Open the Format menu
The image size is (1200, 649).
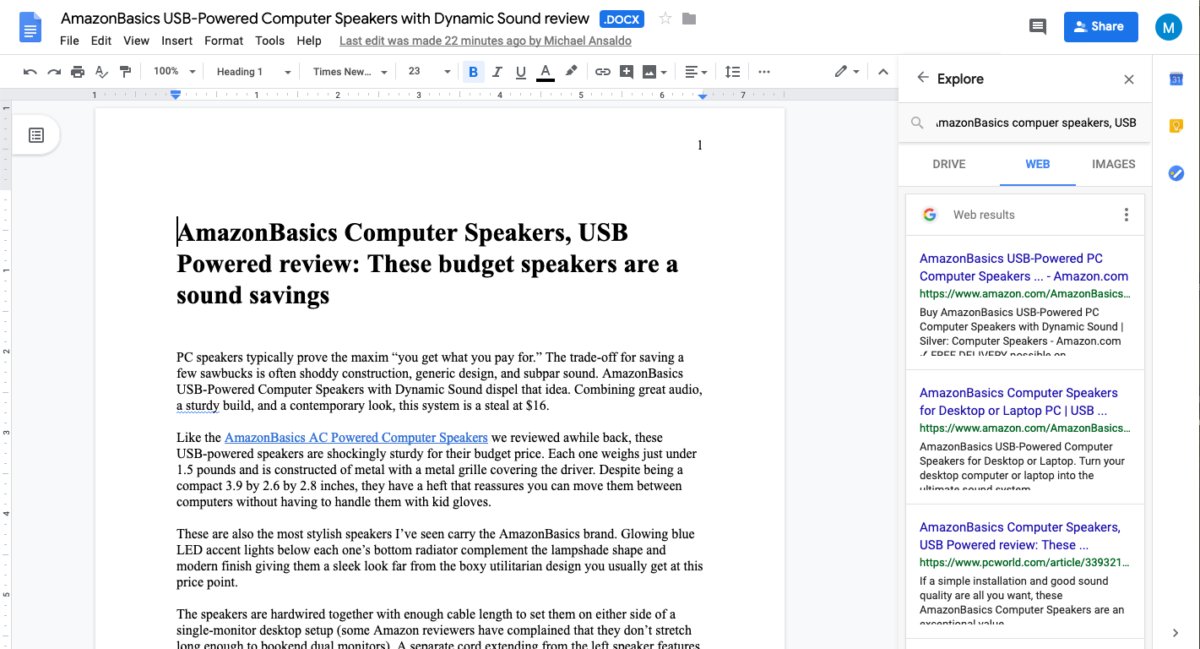[x=224, y=41]
